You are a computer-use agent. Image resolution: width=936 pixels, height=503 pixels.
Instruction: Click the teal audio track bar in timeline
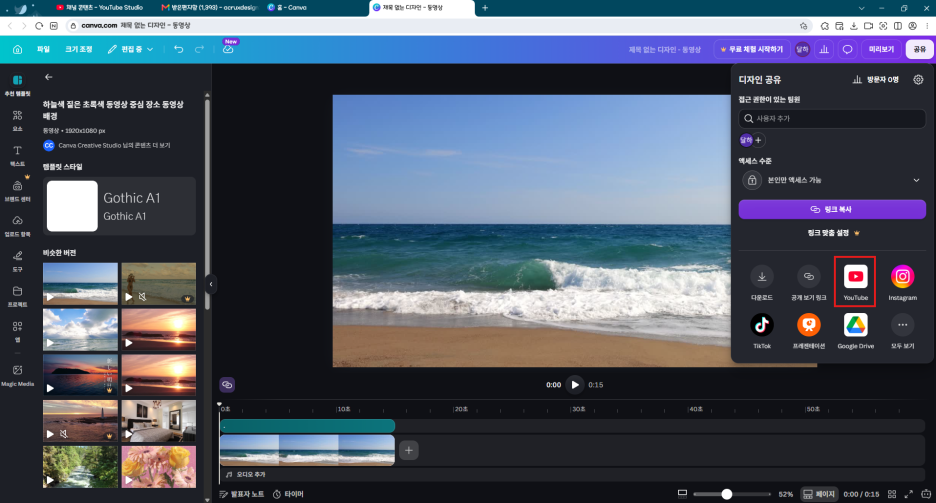tap(307, 426)
